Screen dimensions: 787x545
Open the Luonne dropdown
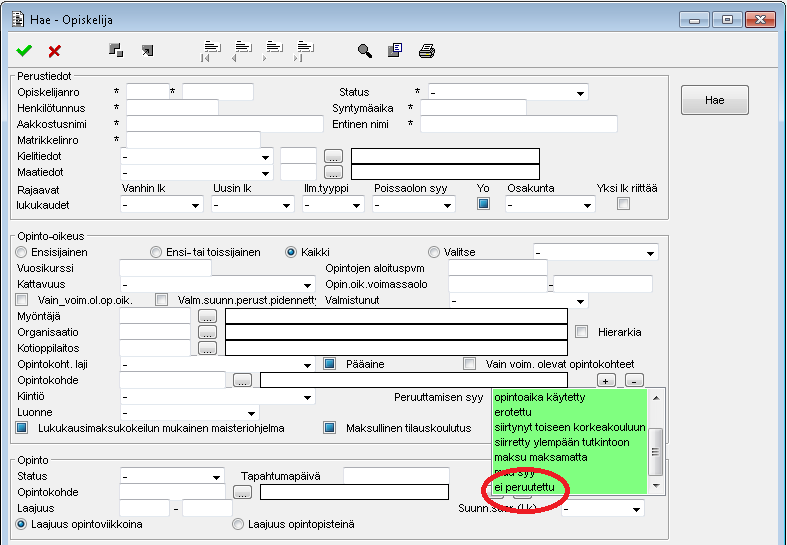pyautogui.click(x=189, y=413)
